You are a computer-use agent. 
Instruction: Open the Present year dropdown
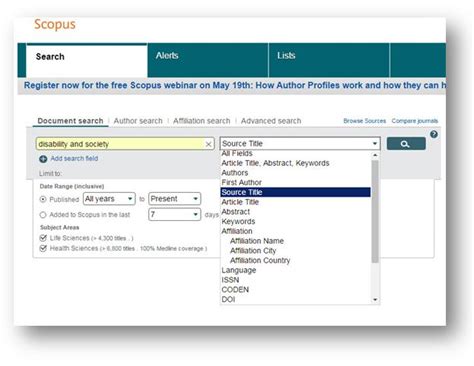pos(175,199)
